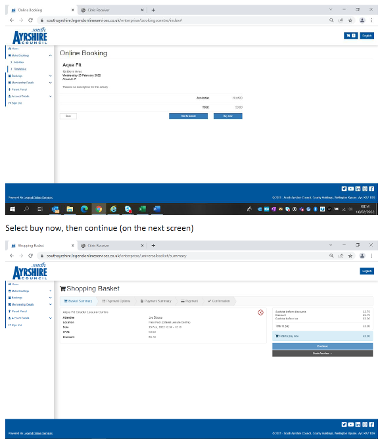380x439 pixels.
Task: Remove the Aqua Fit item via red icon
Action: pos(261,312)
